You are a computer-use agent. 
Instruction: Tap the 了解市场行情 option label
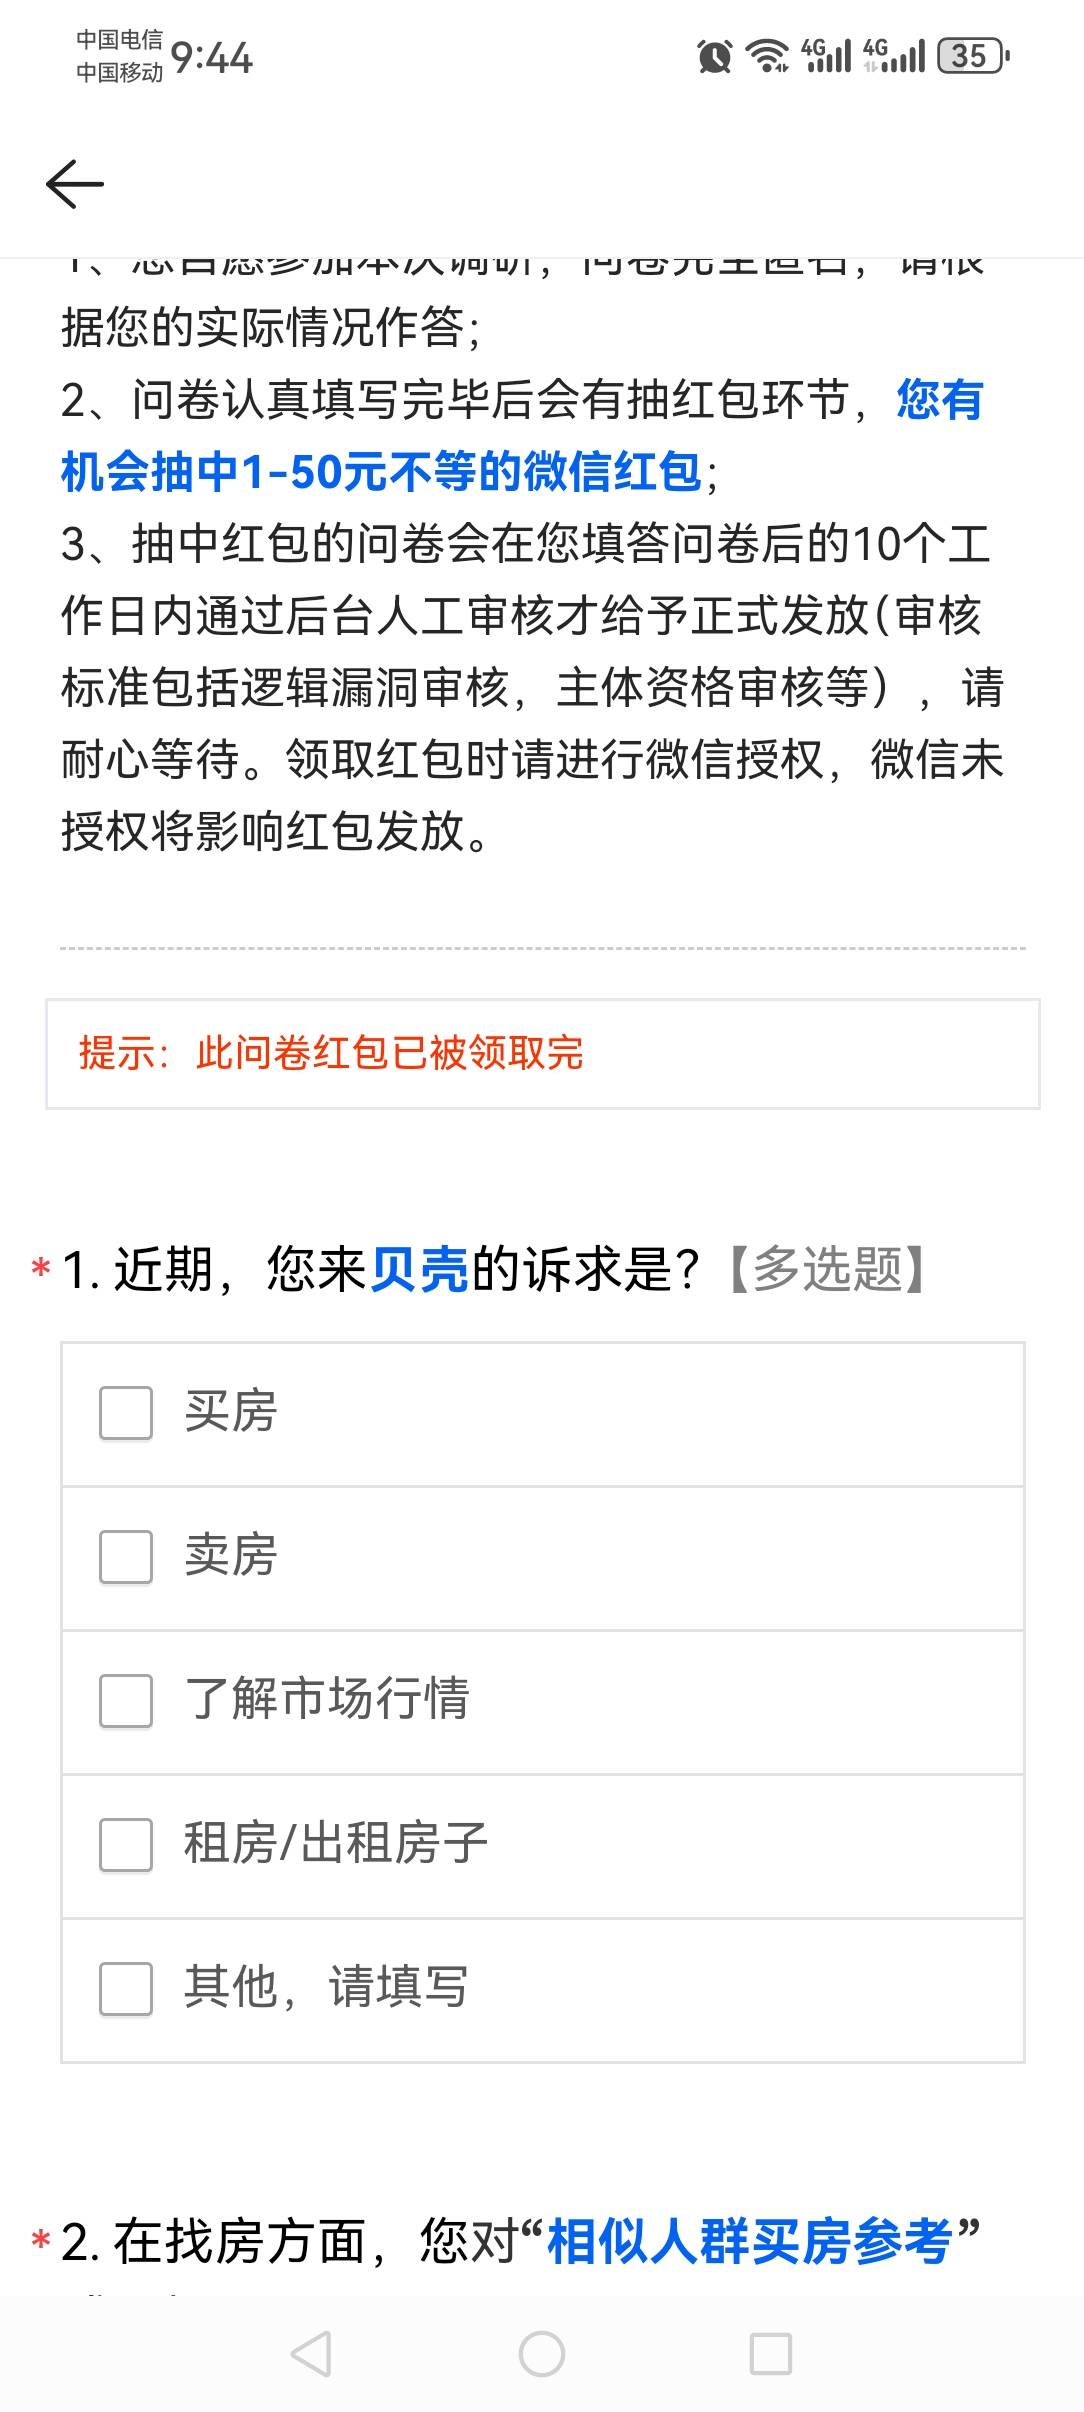coord(327,1699)
